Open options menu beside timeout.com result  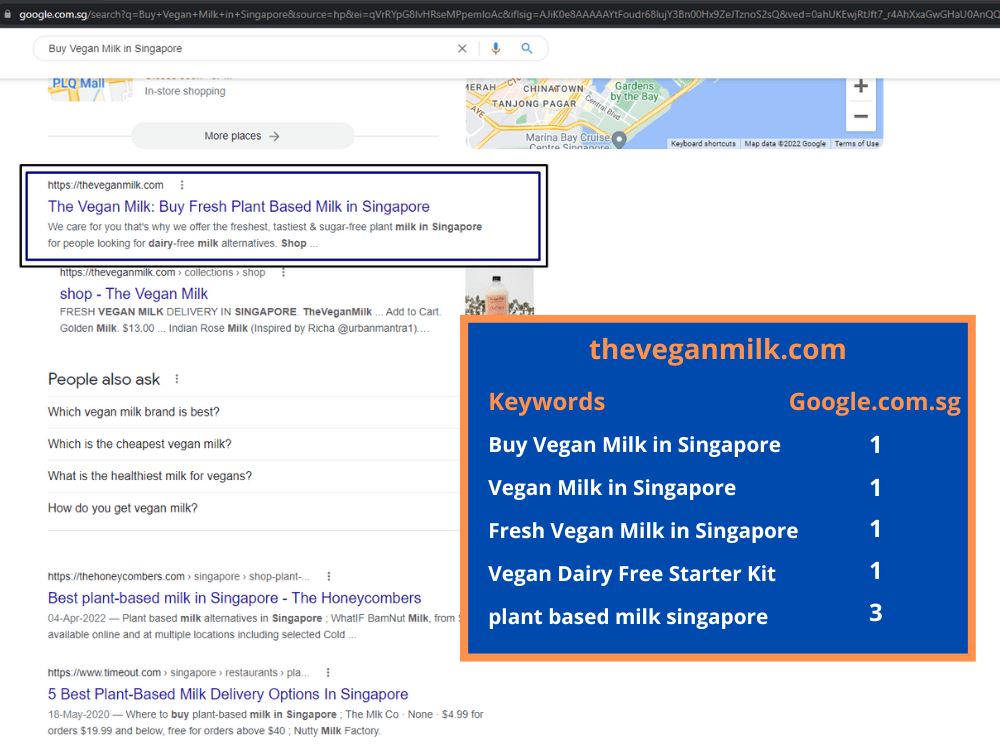click(328, 672)
